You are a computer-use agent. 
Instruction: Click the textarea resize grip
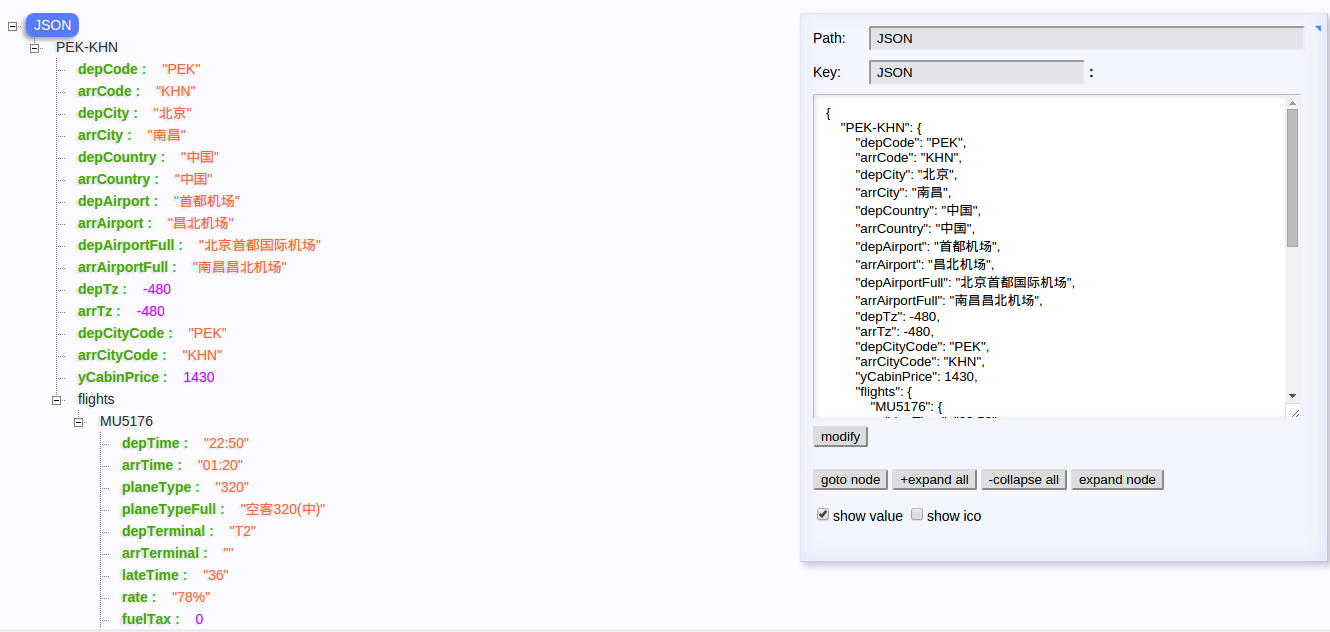click(1293, 411)
